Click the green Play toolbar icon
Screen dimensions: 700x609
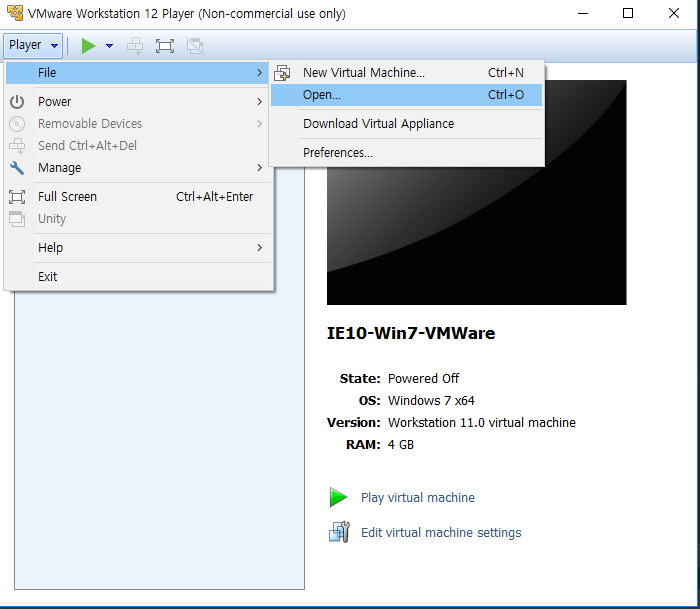88,46
